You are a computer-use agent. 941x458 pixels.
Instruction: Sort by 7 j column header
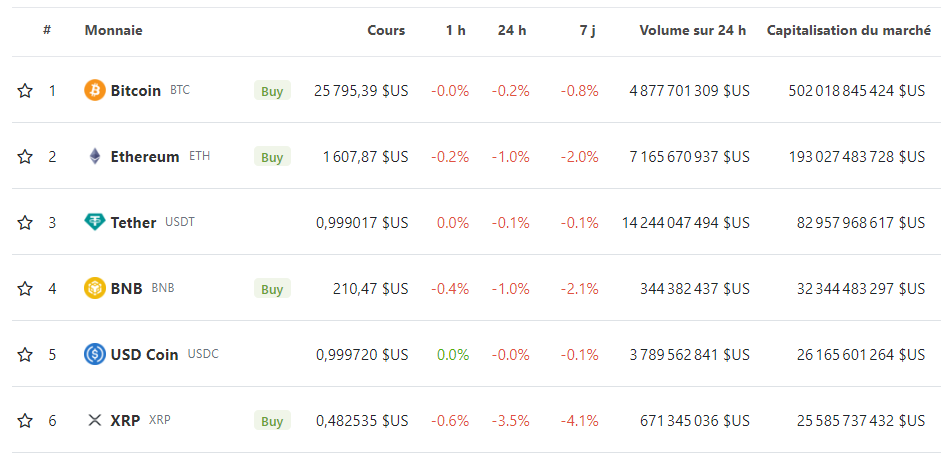tap(588, 30)
